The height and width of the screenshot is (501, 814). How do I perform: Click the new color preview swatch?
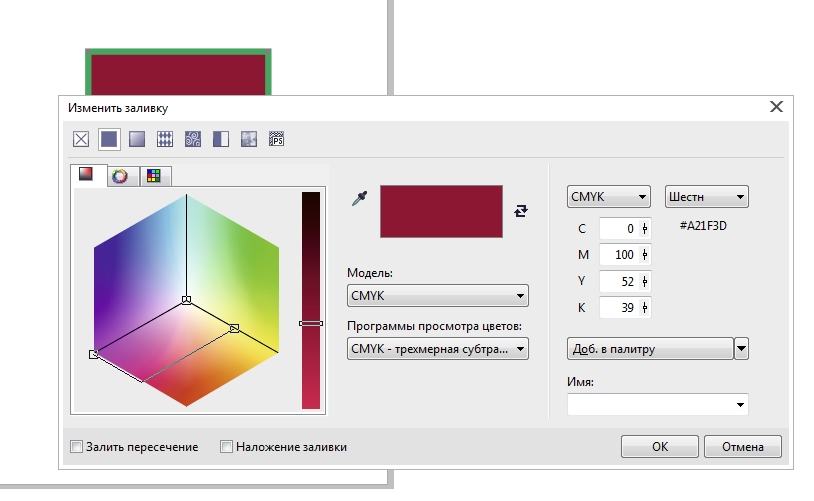click(x=441, y=211)
